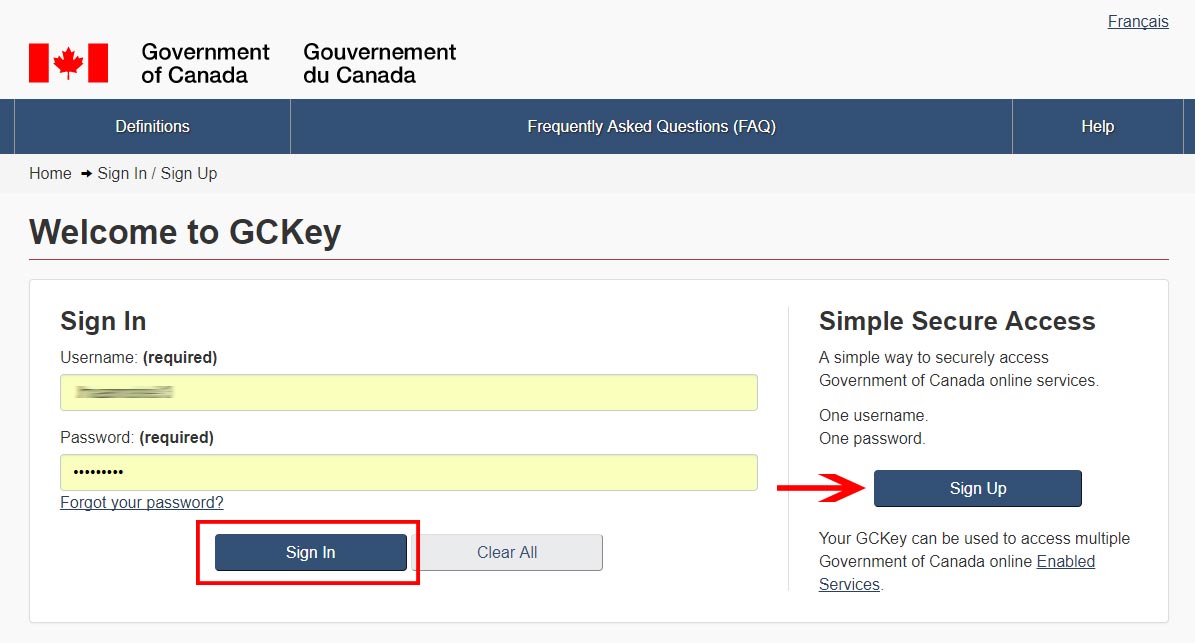Open the Help menu item

[x=1097, y=127]
